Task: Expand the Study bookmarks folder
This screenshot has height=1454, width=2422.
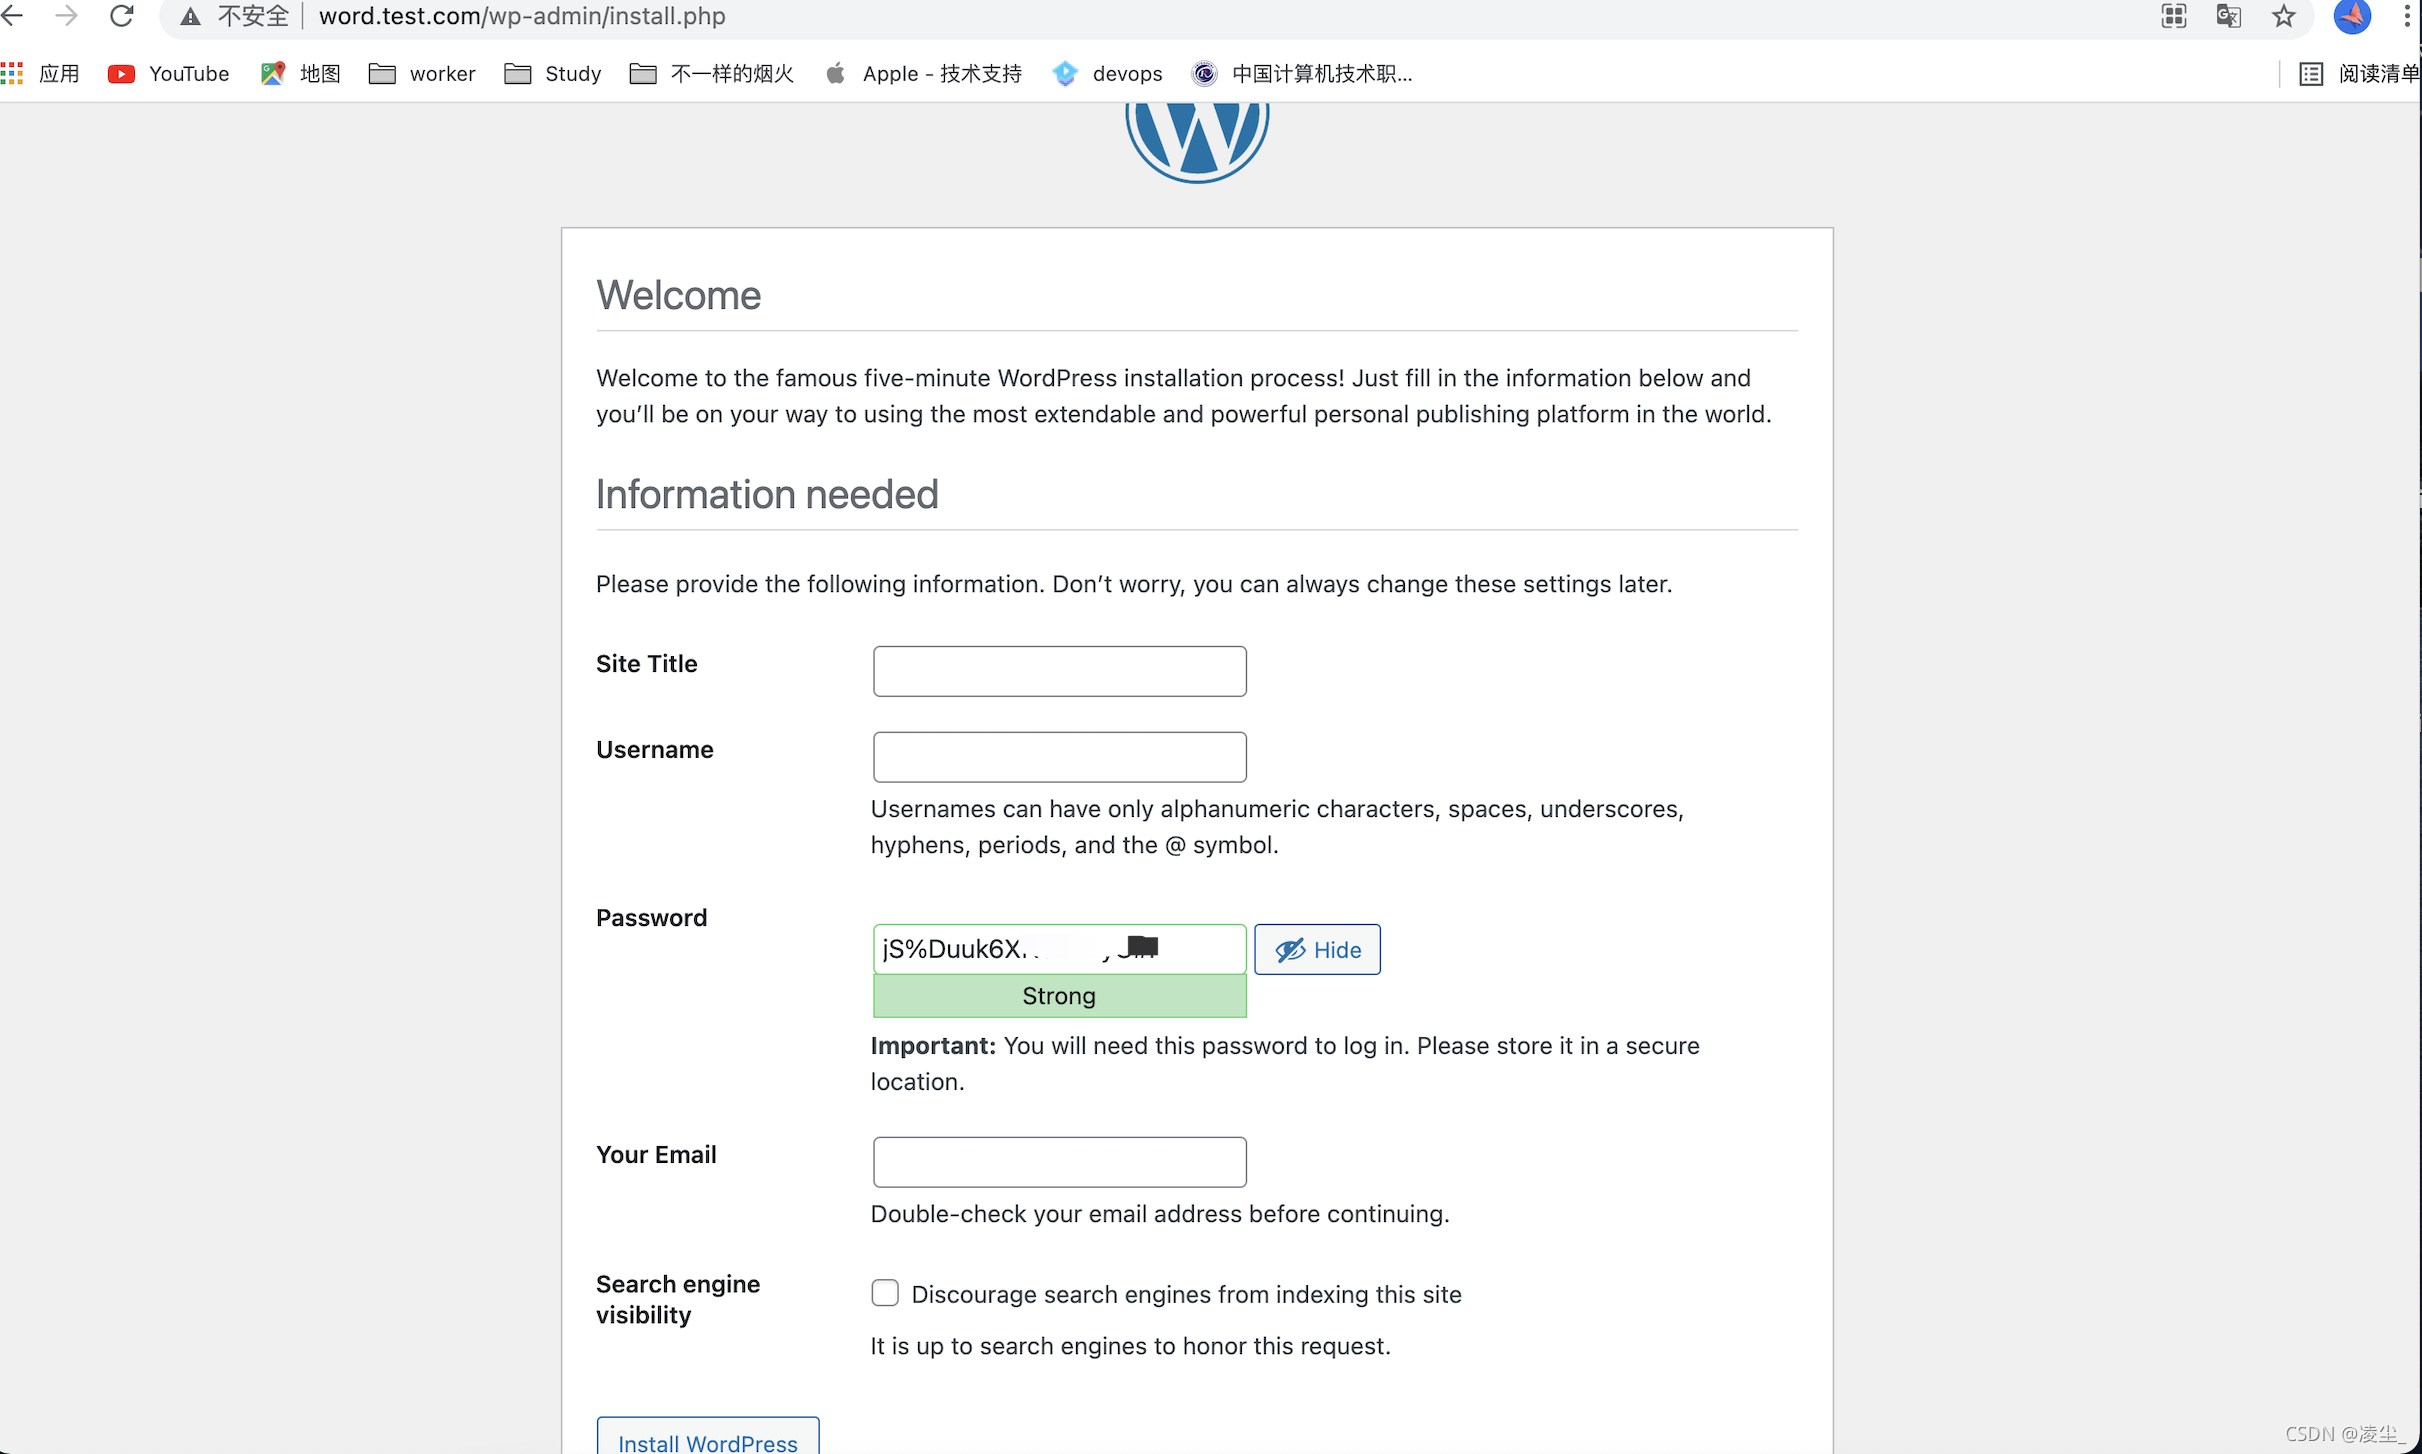Action: click(x=553, y=73)
